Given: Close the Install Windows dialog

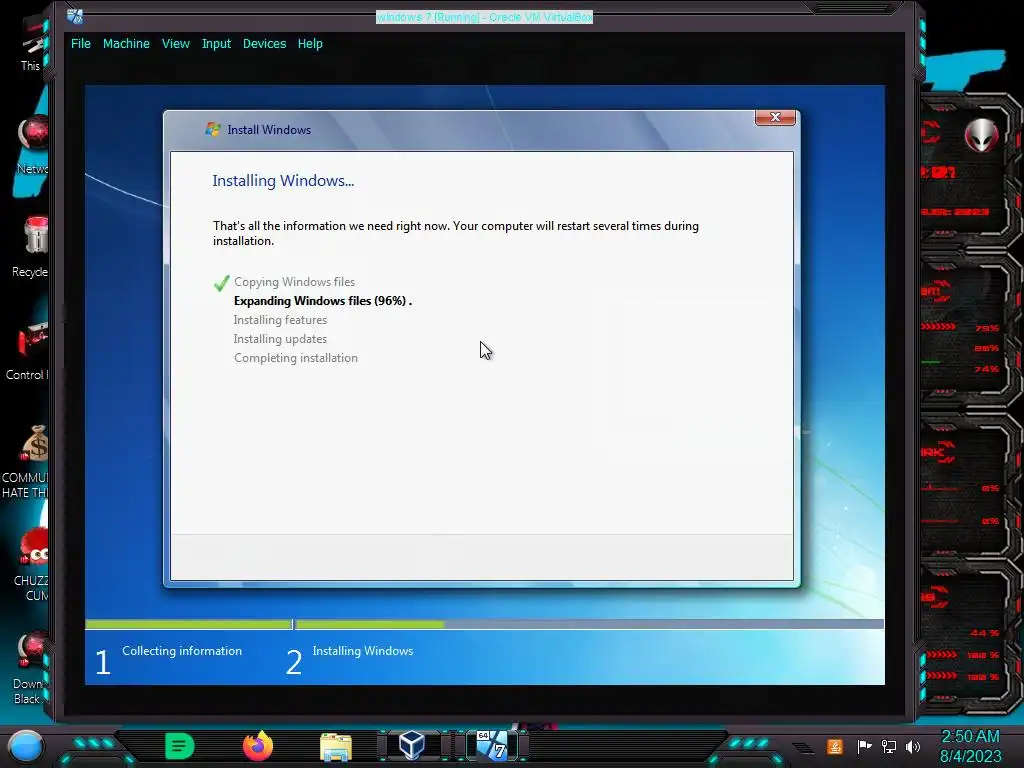Looking at the screenshot, I should [775, 117].
